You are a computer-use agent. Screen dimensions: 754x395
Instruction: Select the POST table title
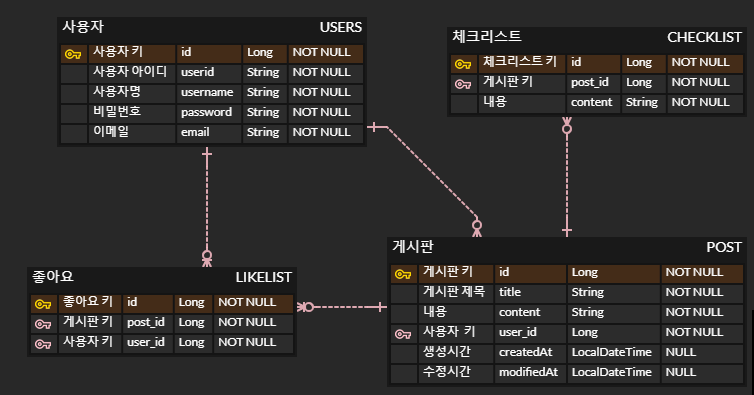pos(724,247)
